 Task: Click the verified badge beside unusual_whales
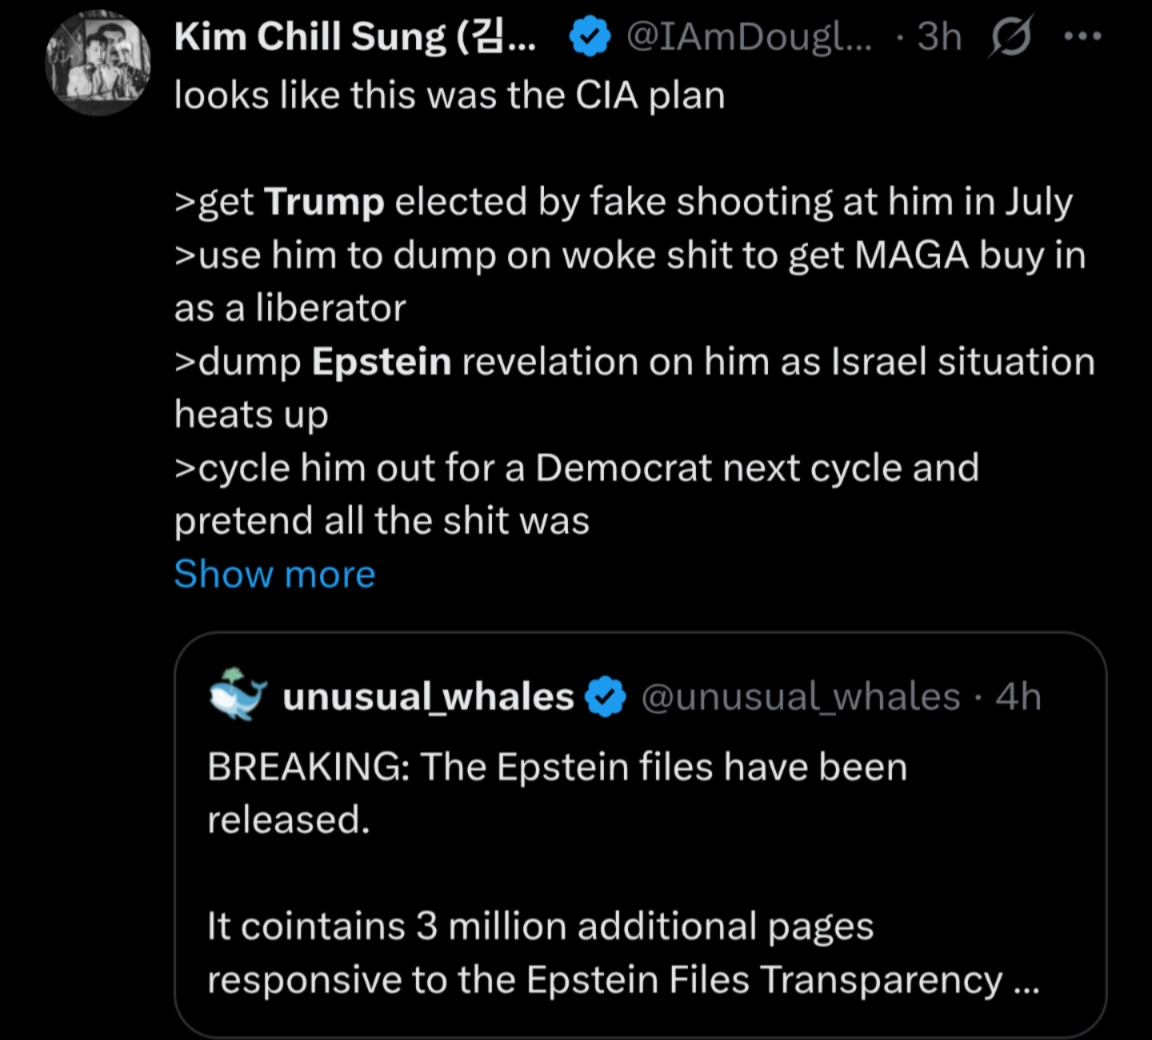(604, 697)
